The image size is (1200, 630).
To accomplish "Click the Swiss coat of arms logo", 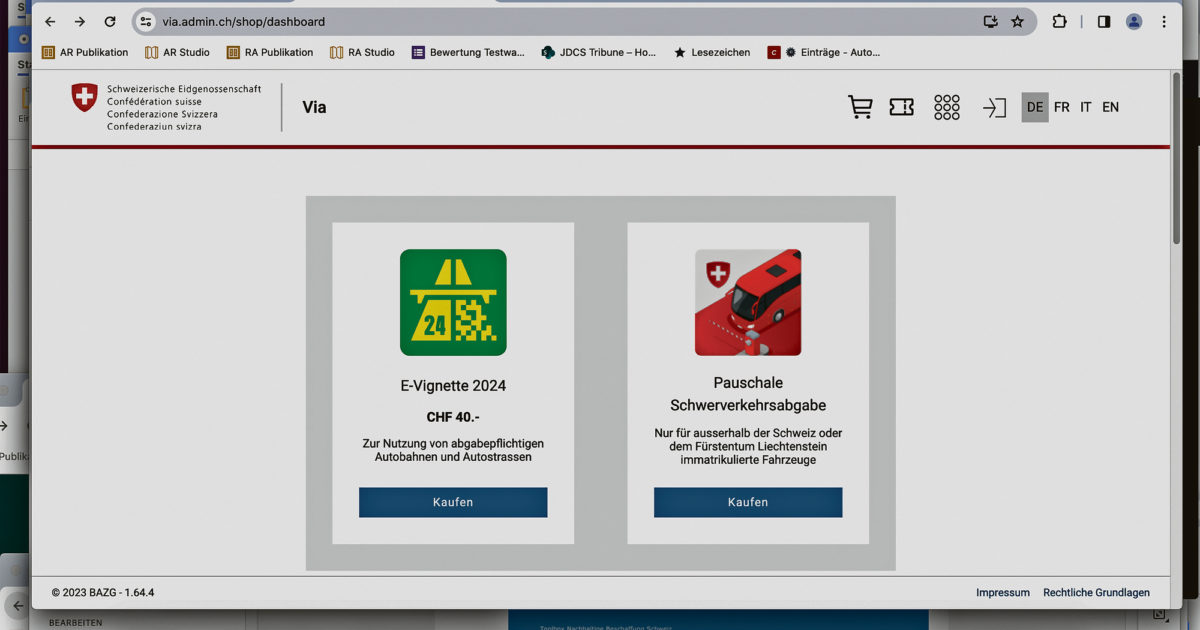I will pos(84,98).
